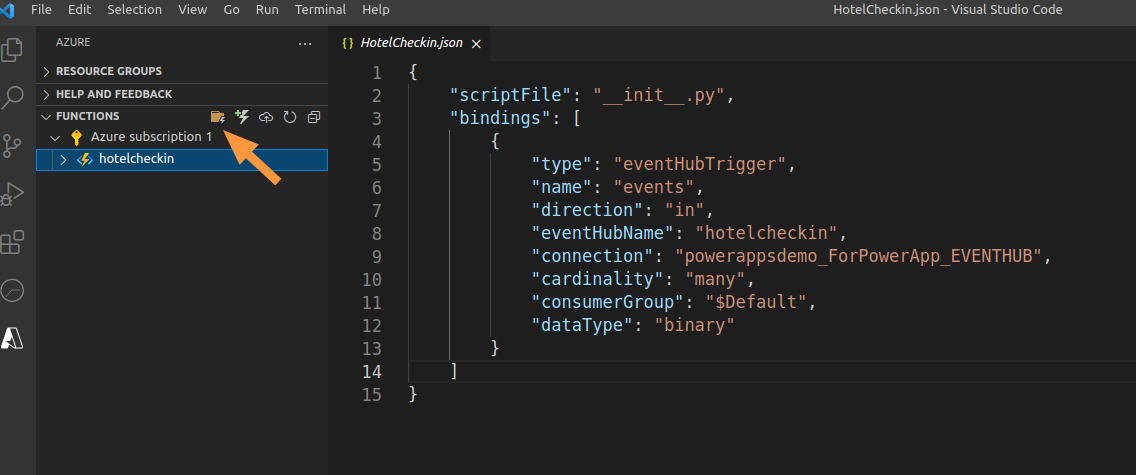Select Azure subscription 1 tree item
Viewport: 1136px width, 475px height.
[151, 137]
